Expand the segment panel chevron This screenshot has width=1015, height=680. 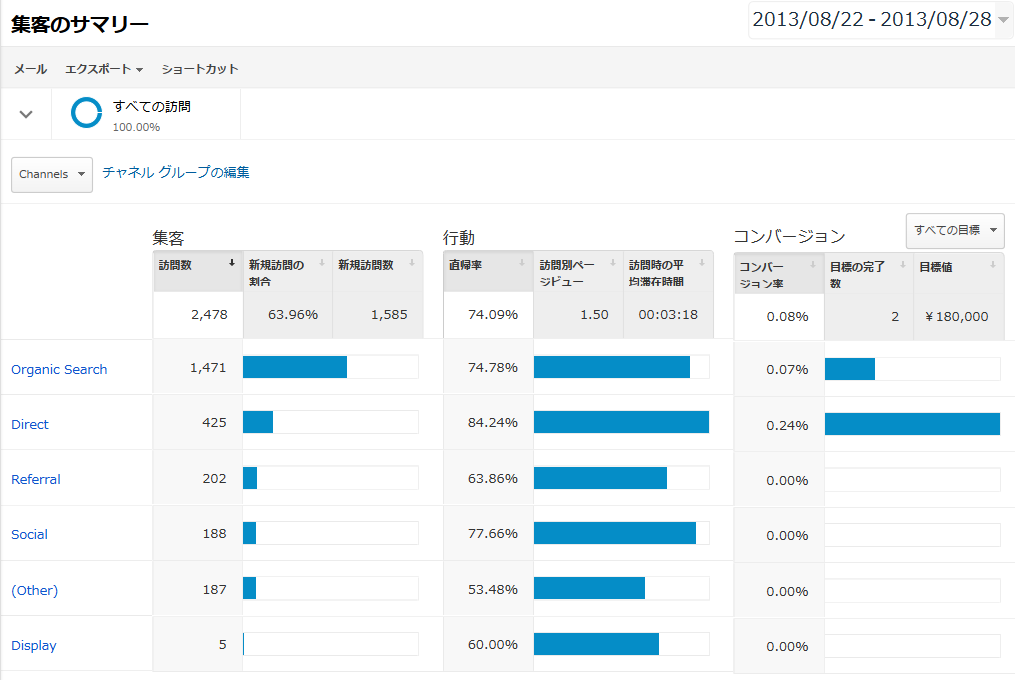(x=27, y=114)
